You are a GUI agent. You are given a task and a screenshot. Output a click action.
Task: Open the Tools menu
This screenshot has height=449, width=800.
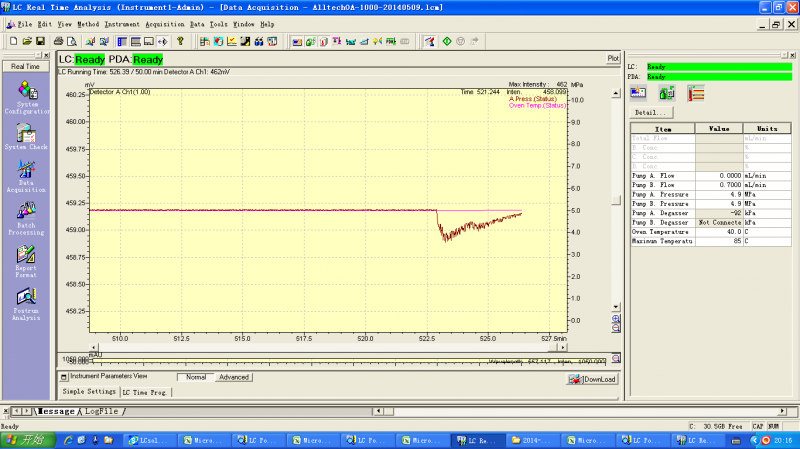coord(218,24)
